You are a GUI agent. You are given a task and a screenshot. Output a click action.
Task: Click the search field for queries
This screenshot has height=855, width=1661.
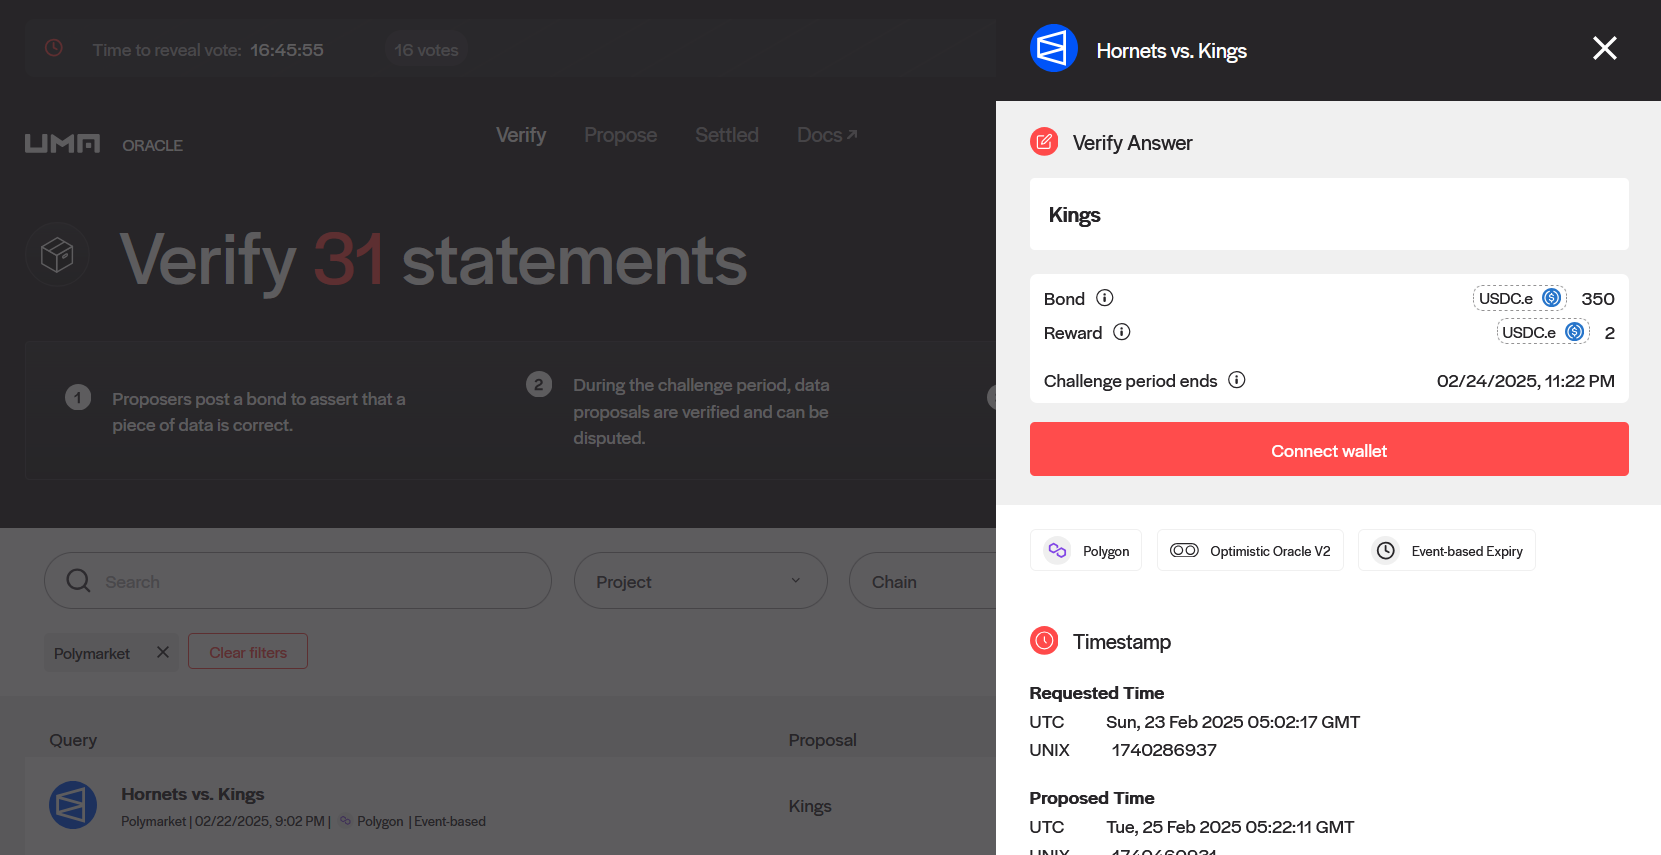(x=298, y=581)
